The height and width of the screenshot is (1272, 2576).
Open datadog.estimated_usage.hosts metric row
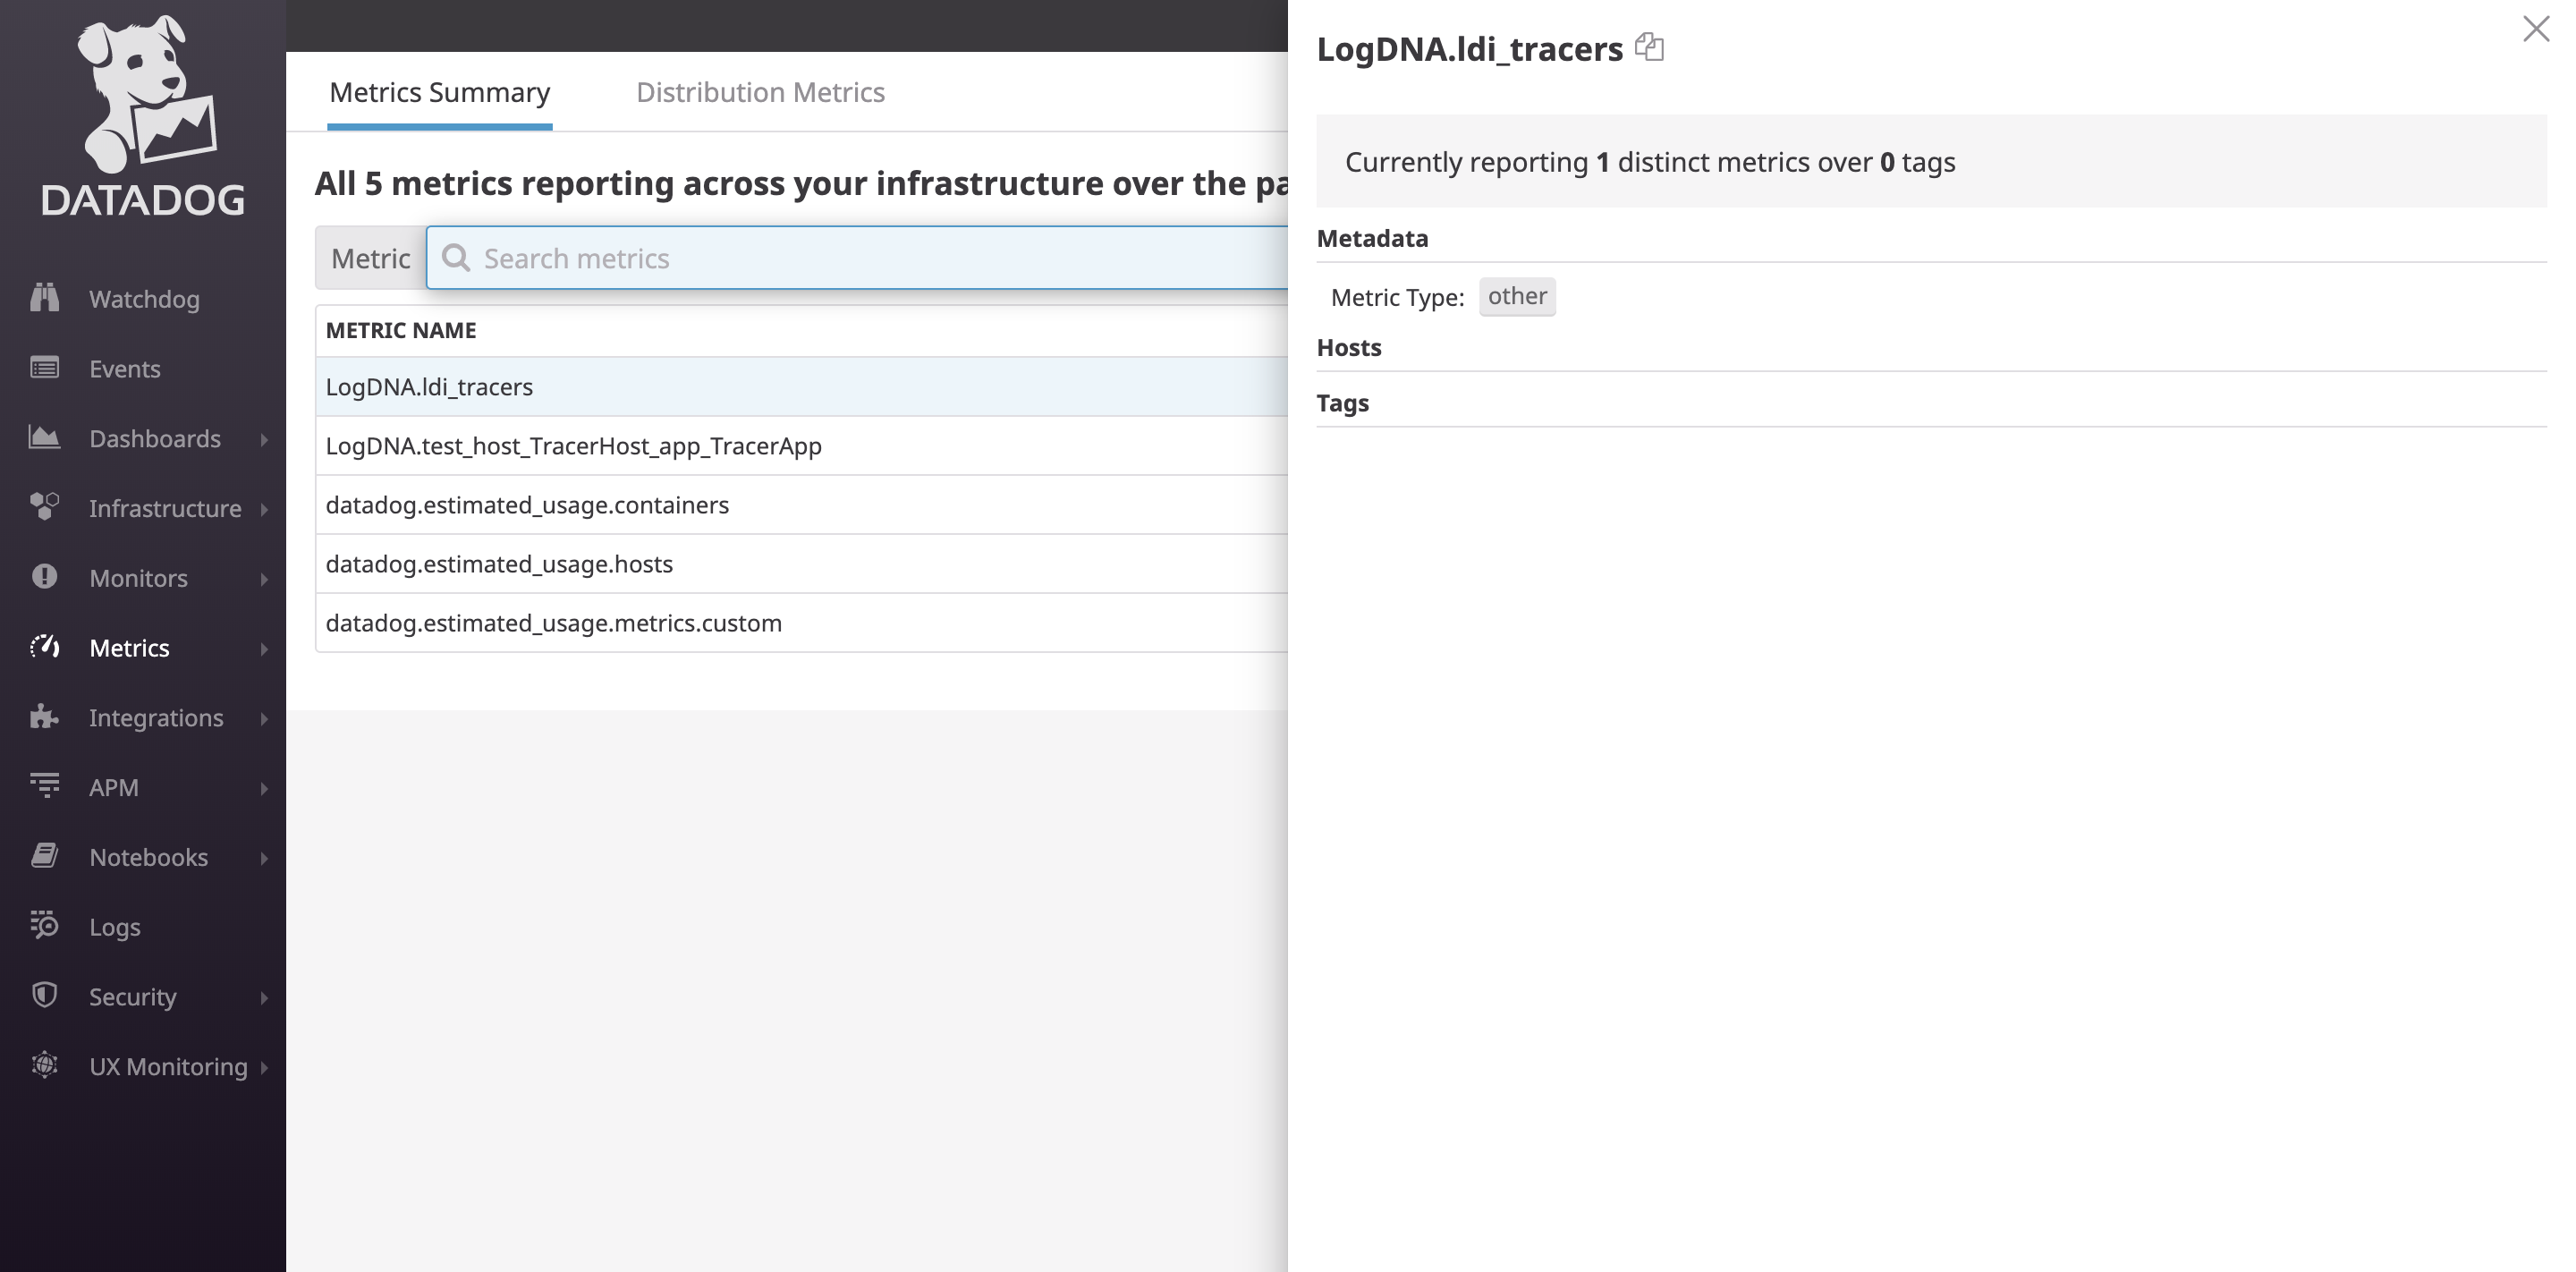499,564
